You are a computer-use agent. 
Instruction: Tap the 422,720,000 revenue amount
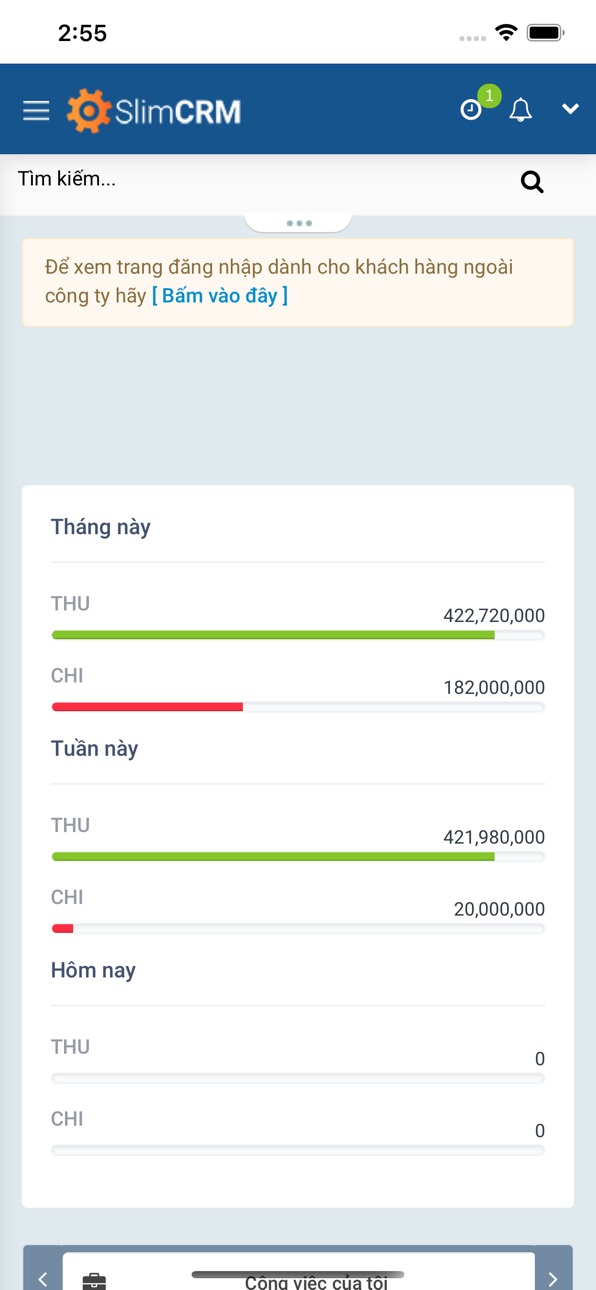(494, 616)
